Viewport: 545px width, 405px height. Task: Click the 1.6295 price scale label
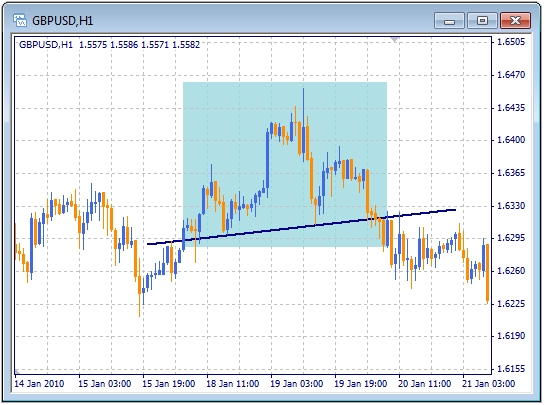(x=511, y=238)
